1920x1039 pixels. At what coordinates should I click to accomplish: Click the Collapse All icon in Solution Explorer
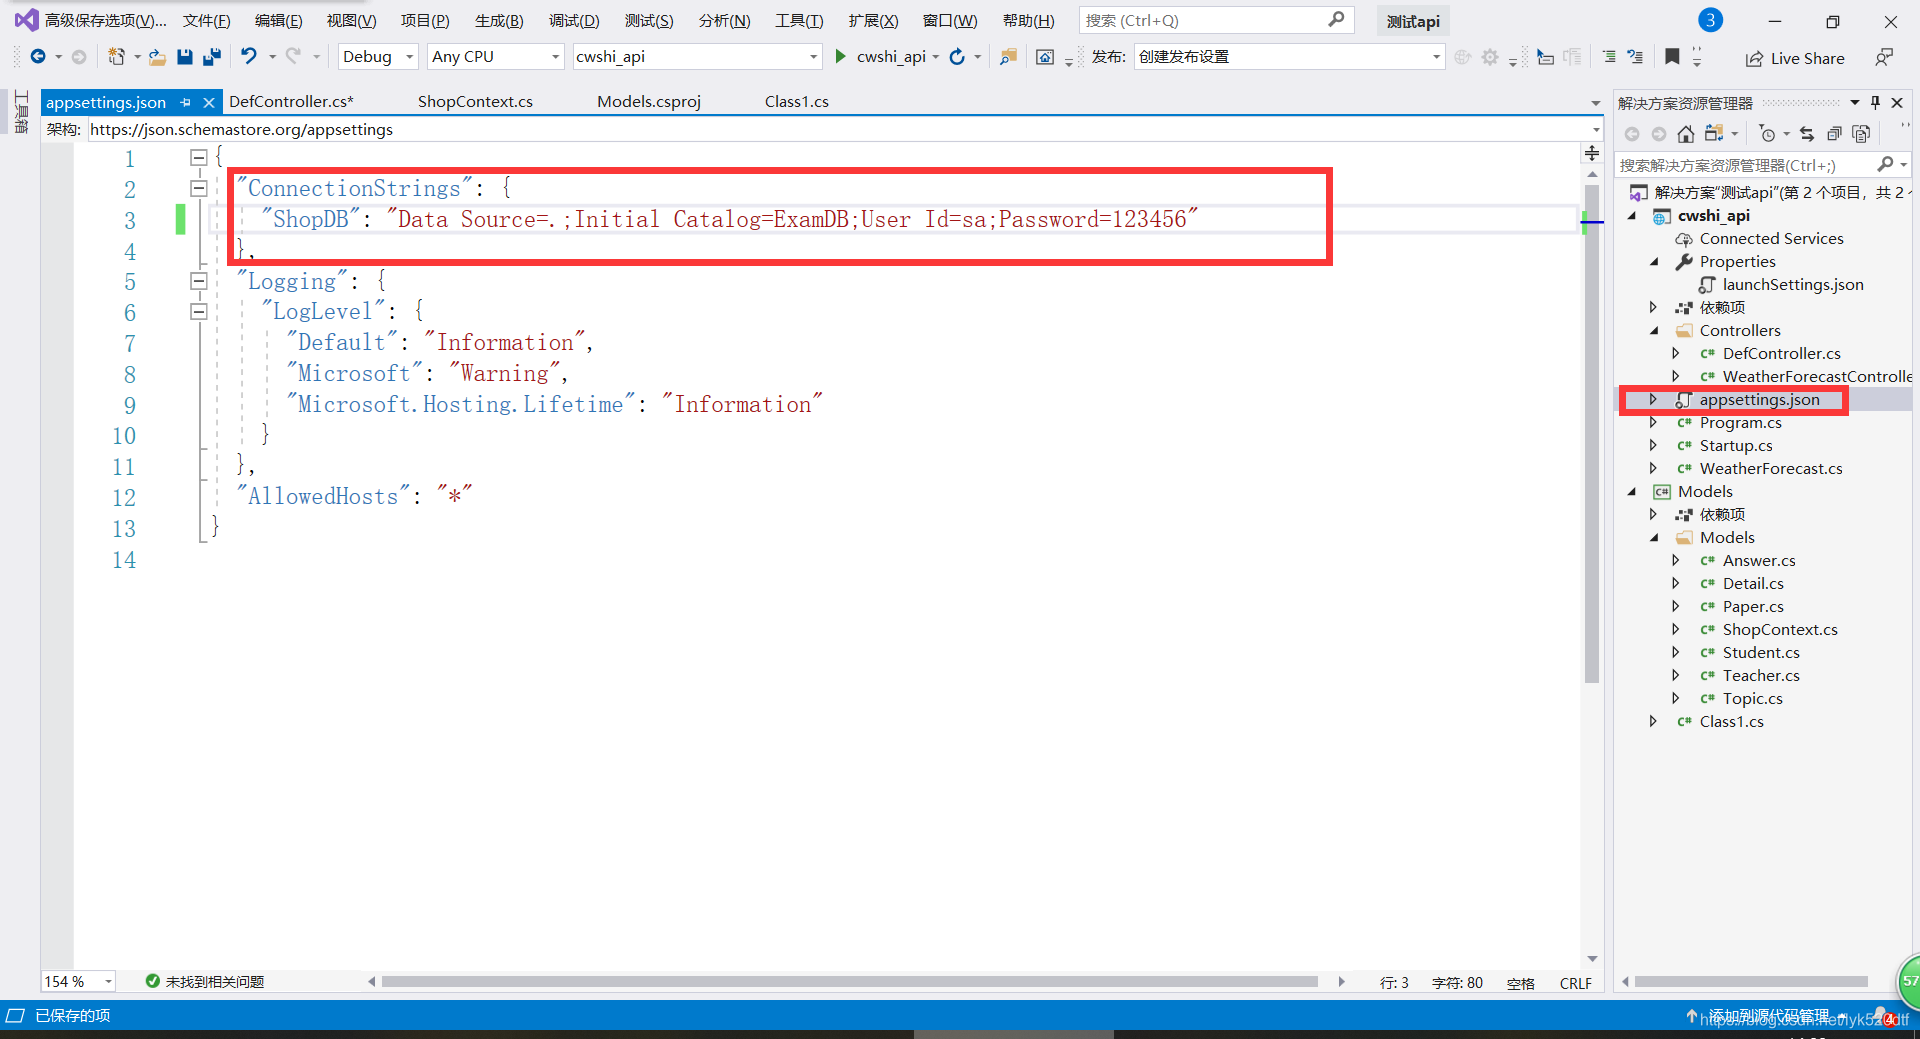1834,134
